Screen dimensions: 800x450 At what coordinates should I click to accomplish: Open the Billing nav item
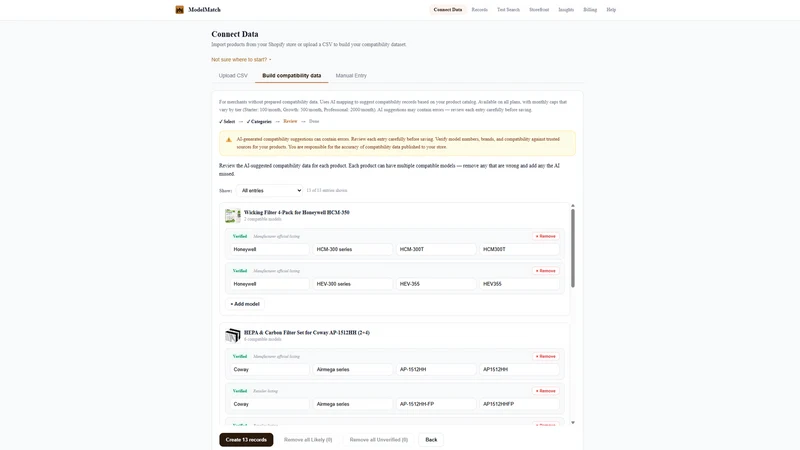[590, 10]
